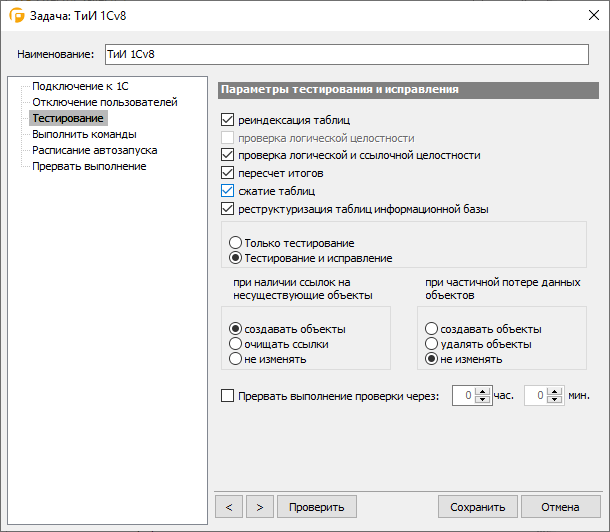610x532 pixels.
Task: Open Подключение к 1С section
Action: [x=80, y=86]
